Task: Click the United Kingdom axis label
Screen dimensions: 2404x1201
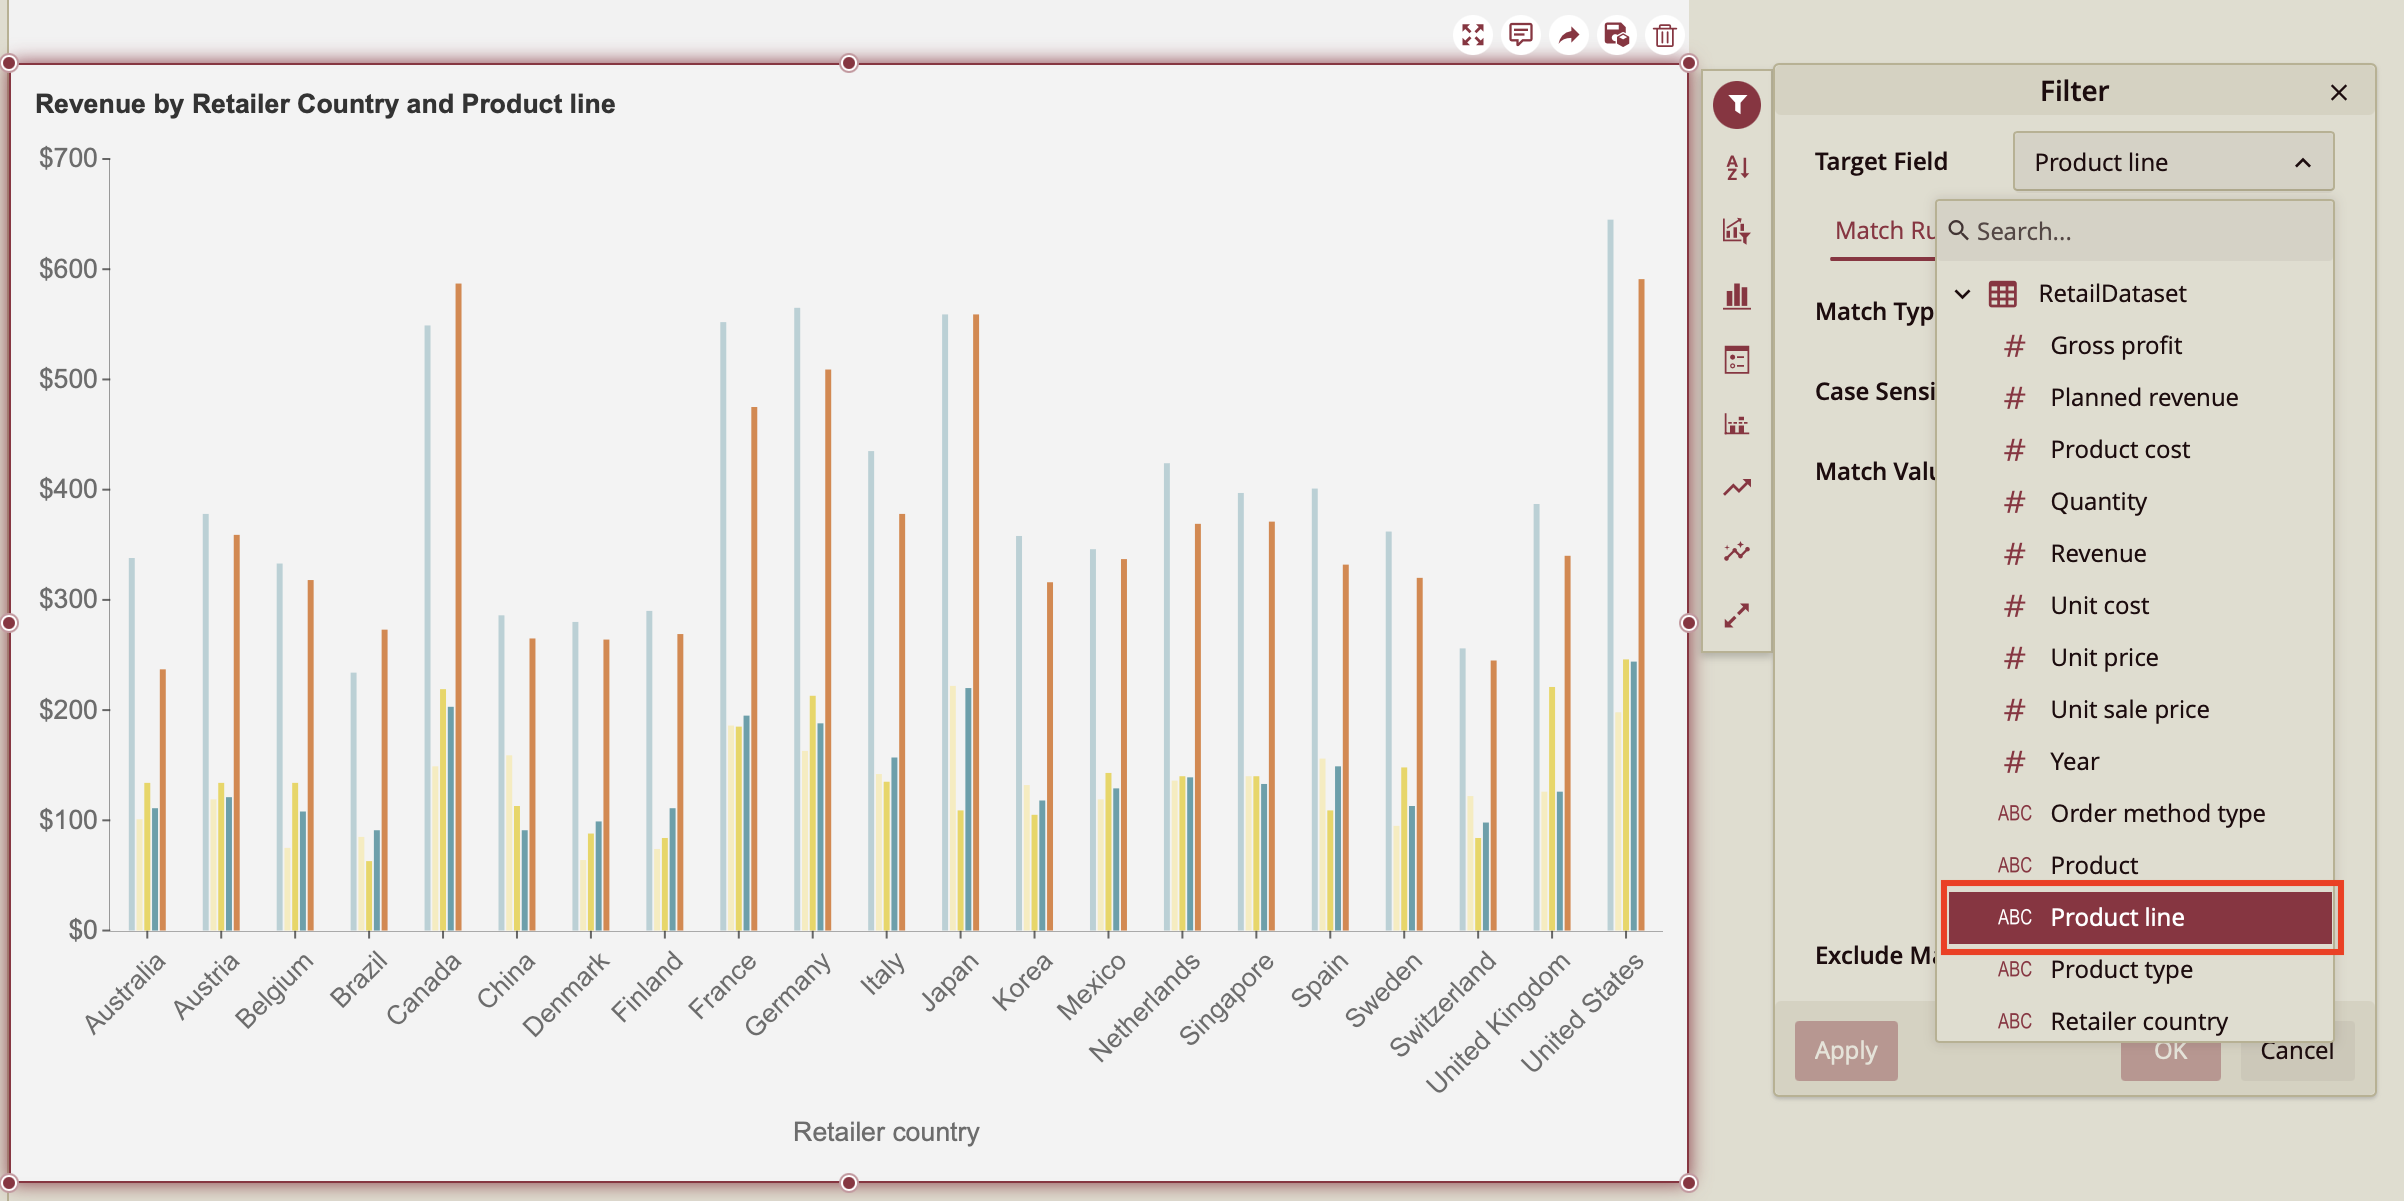Action: click(1498, 1023)
